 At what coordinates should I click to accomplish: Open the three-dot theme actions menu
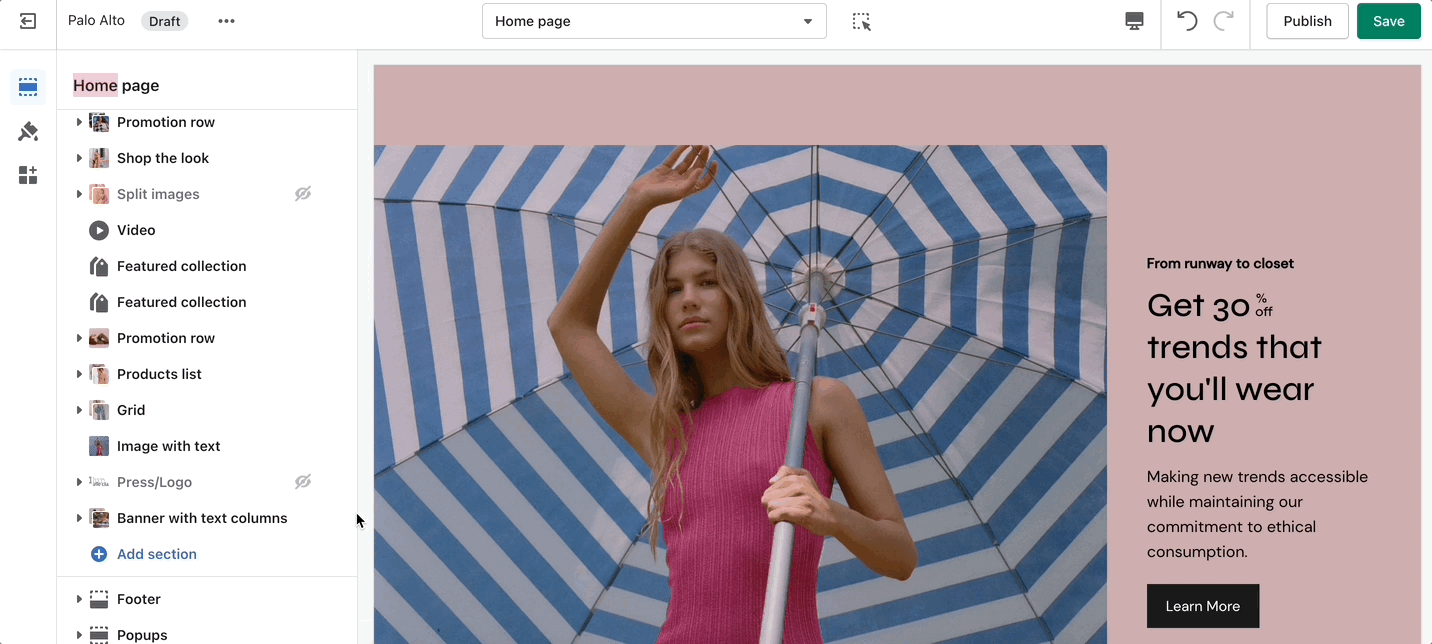click(227, 21)
